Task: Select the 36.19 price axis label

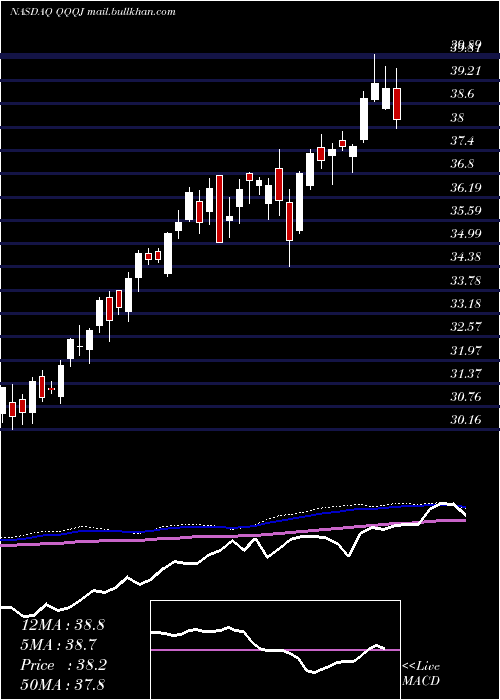Action: point(465,188)
